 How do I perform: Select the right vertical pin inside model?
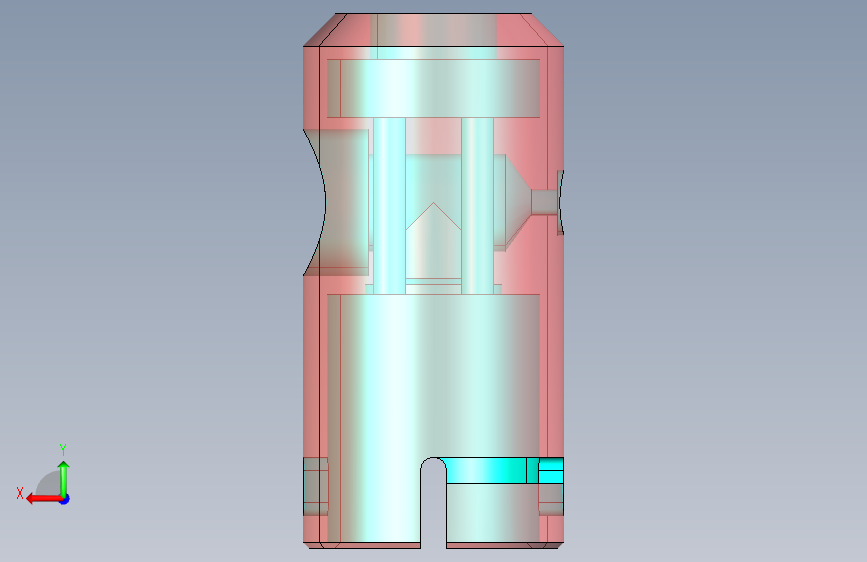[x=477, y=205]
